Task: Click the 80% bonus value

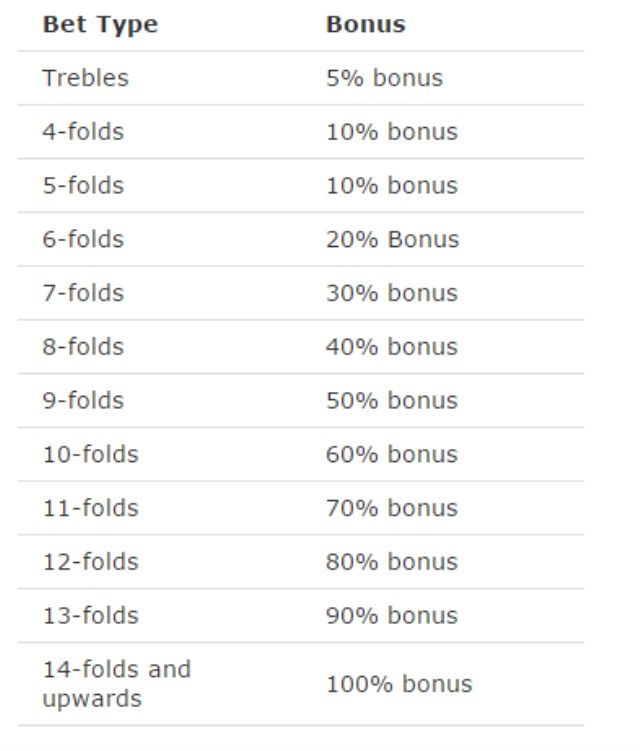Action: (392, 561)
